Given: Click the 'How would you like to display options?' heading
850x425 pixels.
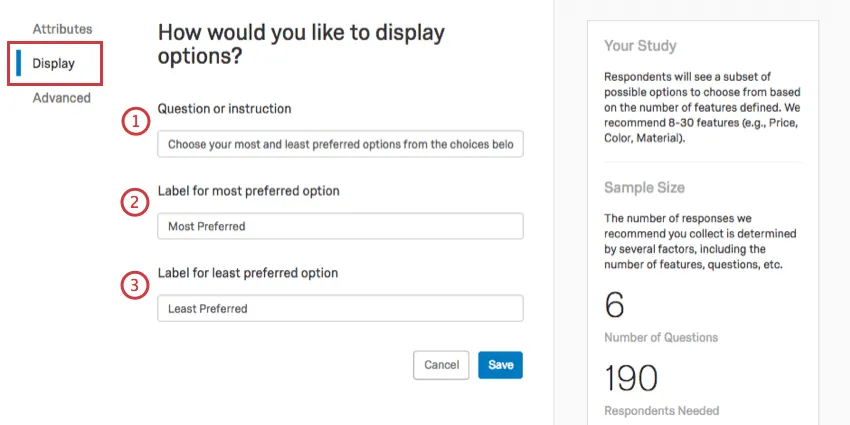Looking at the screenshot, I should [x=301, y=44].
